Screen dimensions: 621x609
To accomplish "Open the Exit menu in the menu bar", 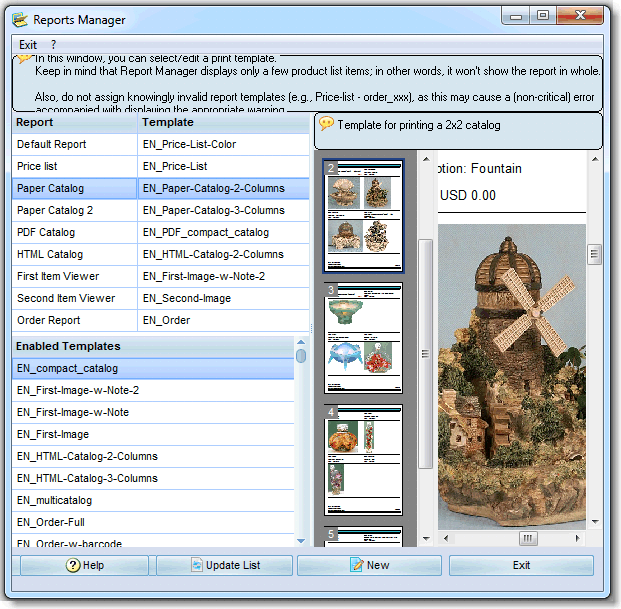I will [28, 45].
